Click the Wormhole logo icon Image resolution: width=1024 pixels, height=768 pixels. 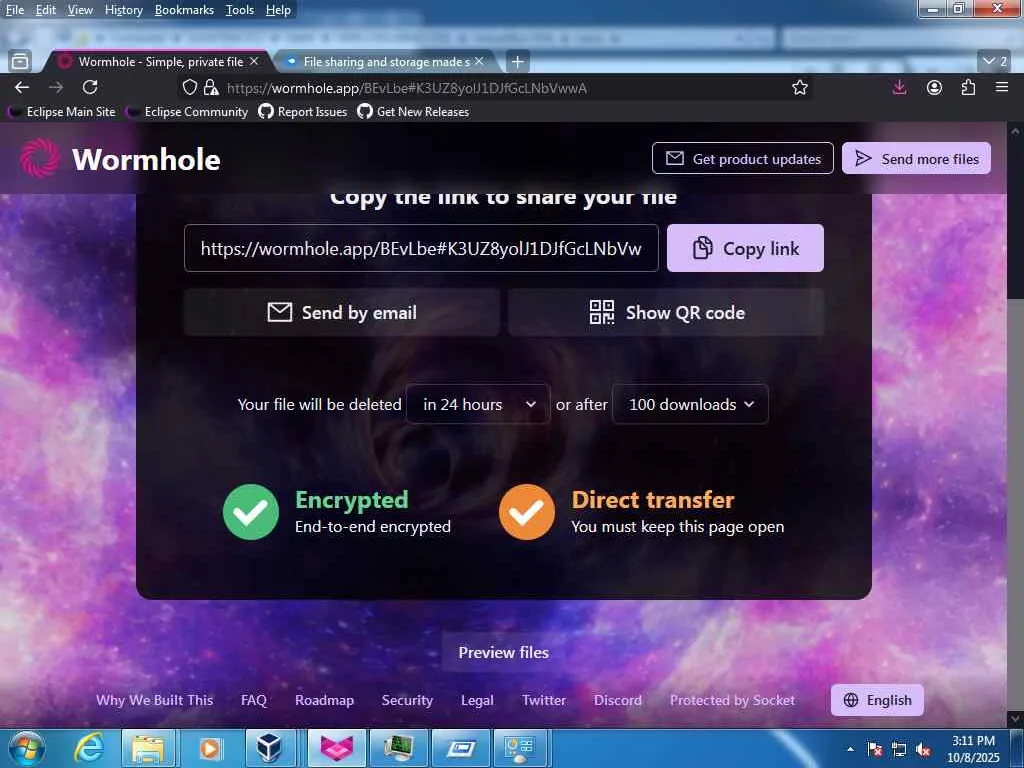pos(40,159)
